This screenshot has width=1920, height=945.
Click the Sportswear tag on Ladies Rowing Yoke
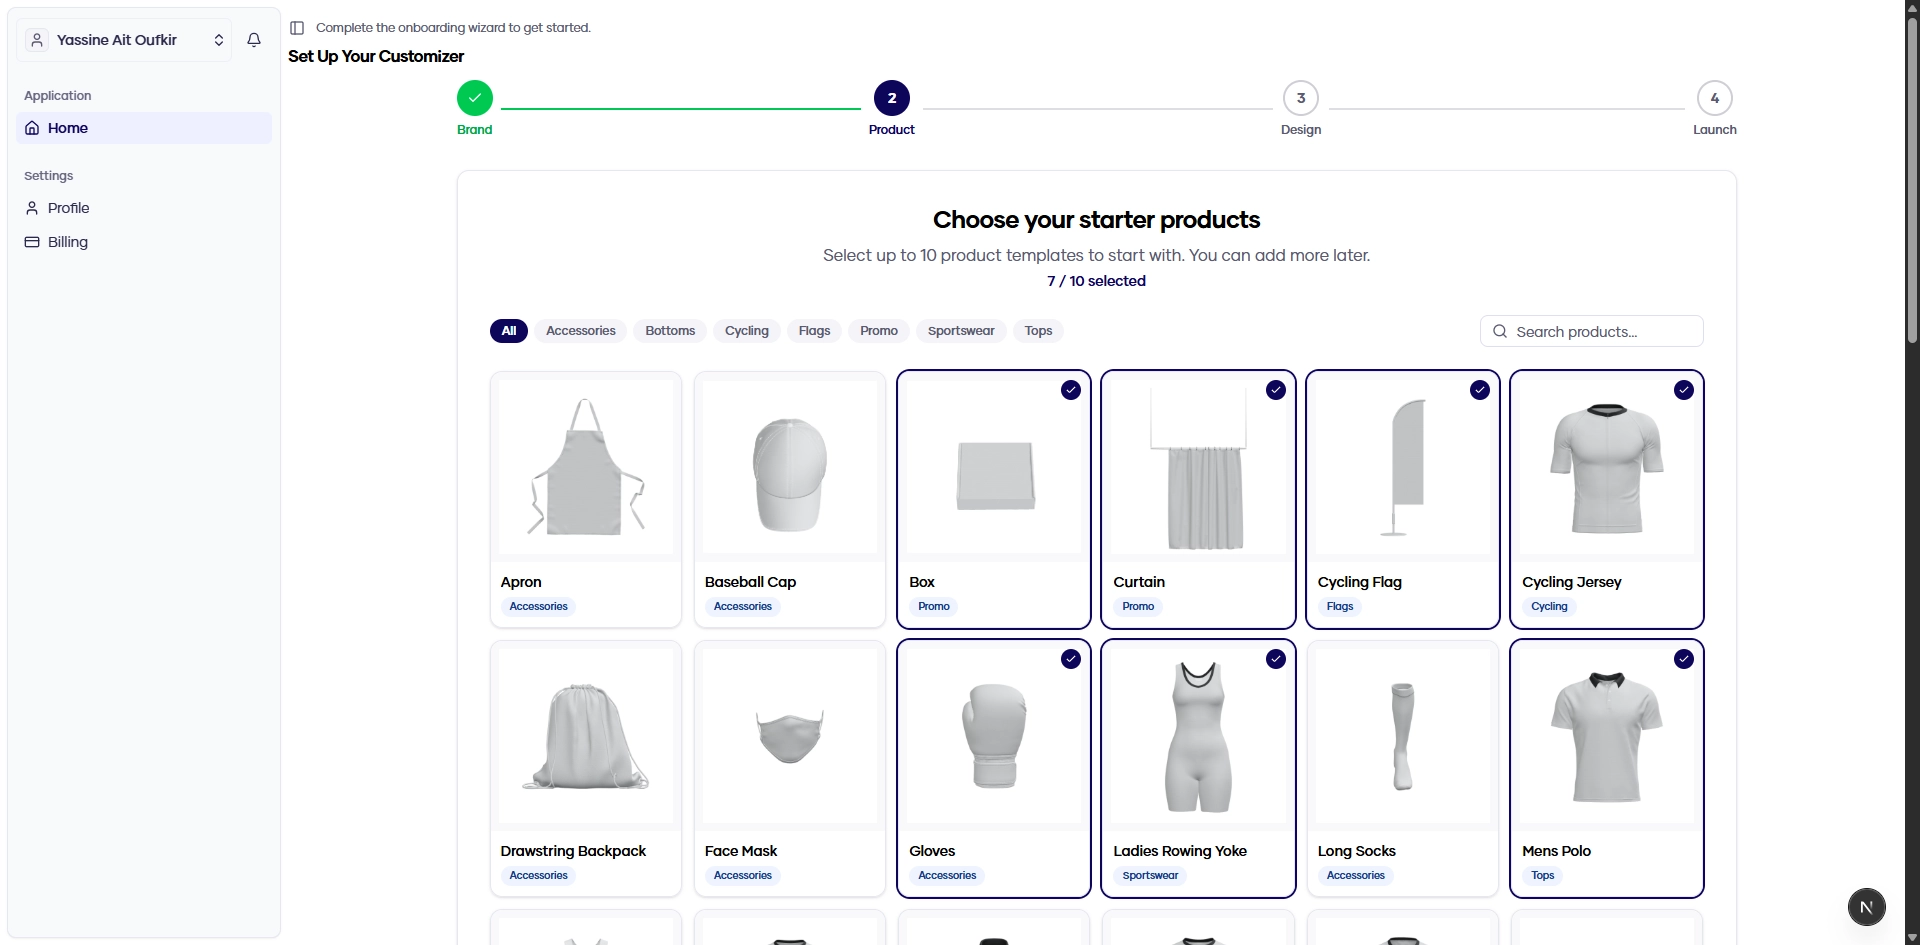coord(1150,875)
